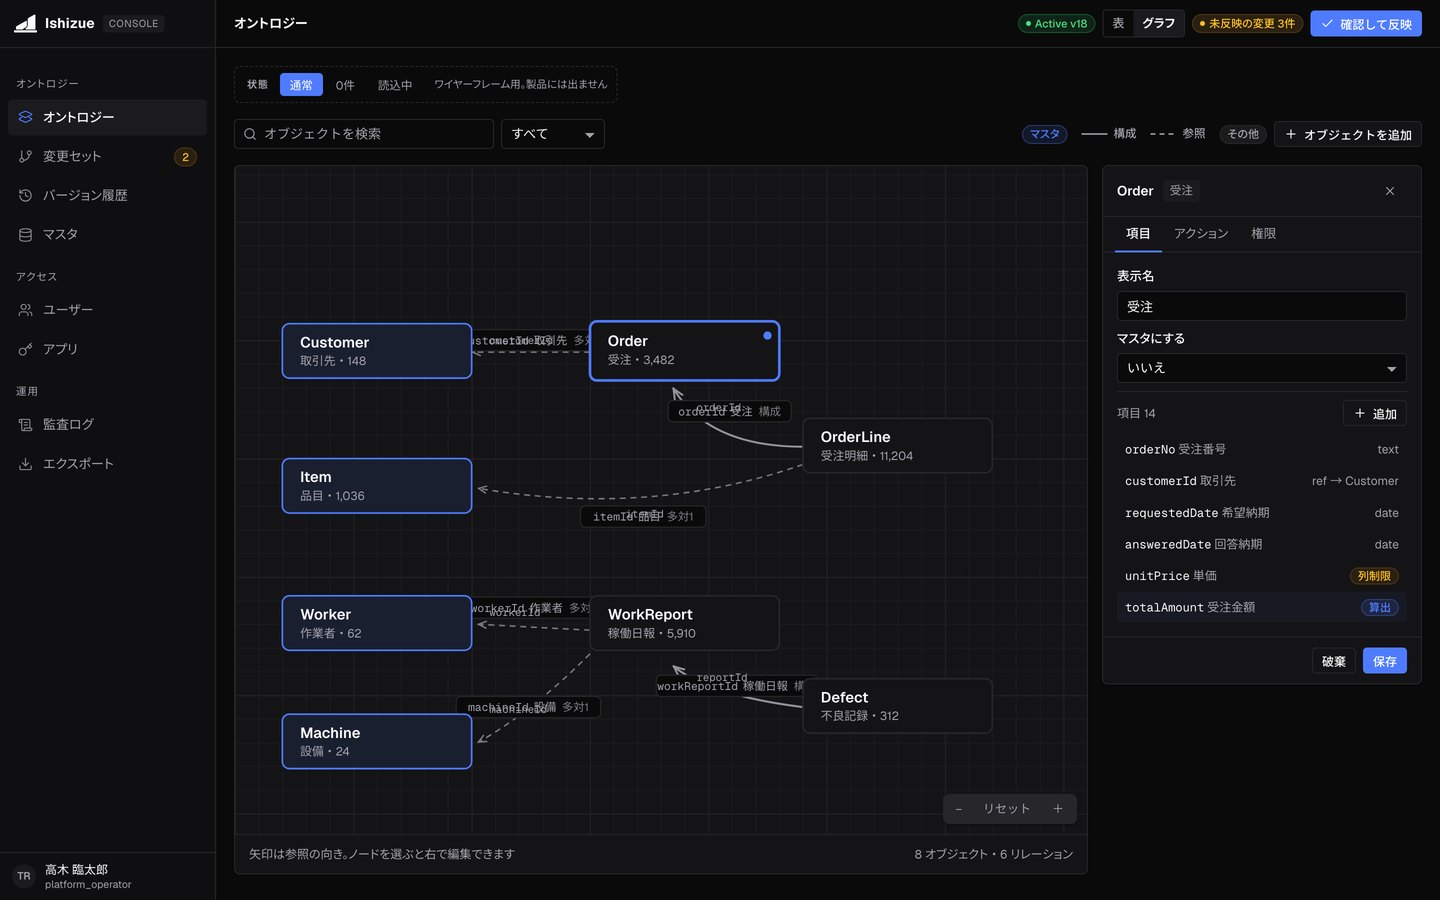This screenshot has height=900, width=1440.
Task: Click the エクスポート download icon
Action: point(25,463)
